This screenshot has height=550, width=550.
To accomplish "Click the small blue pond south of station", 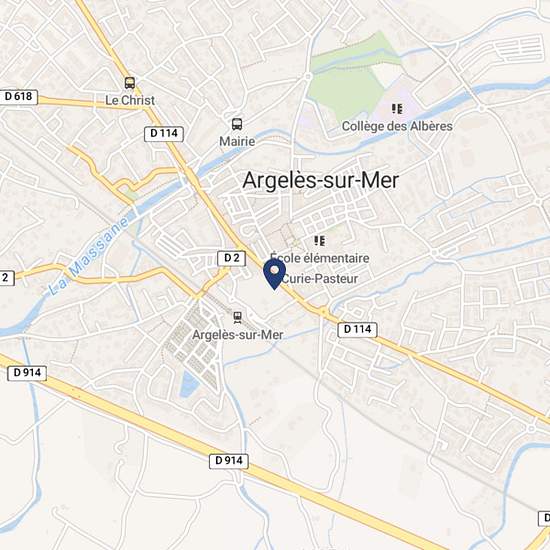I will pyautogui.click(x=189, y=385).
